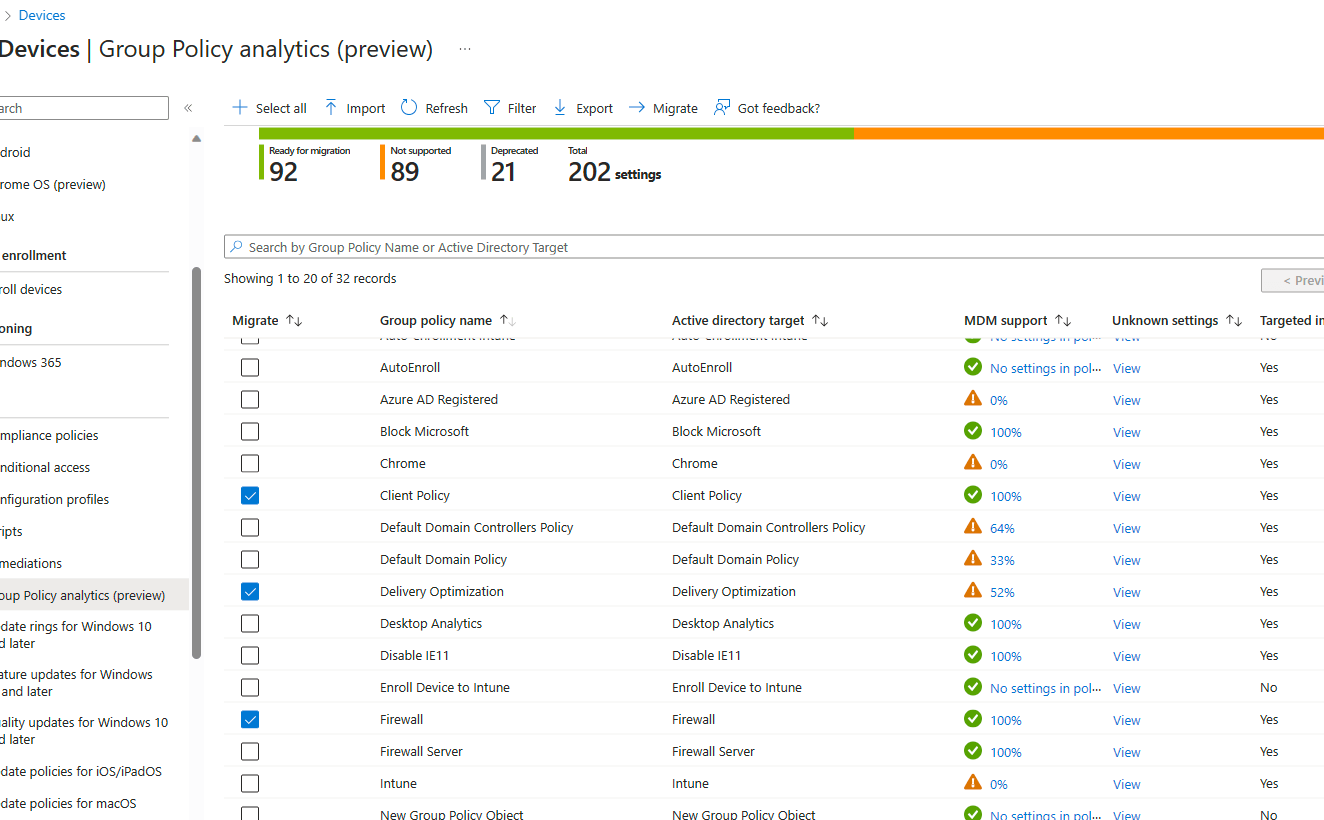Open the Filter options

510,107
